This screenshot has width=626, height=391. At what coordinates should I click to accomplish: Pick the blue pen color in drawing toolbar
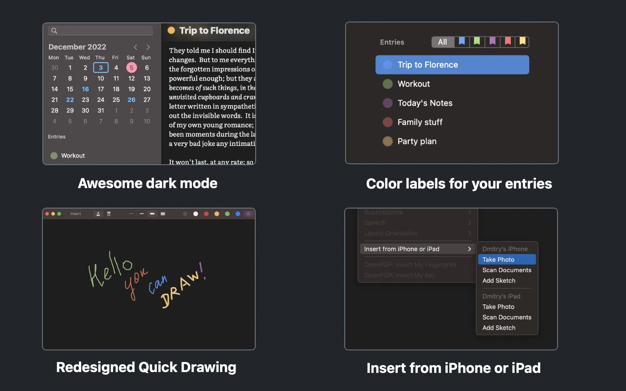click(238, 214)
